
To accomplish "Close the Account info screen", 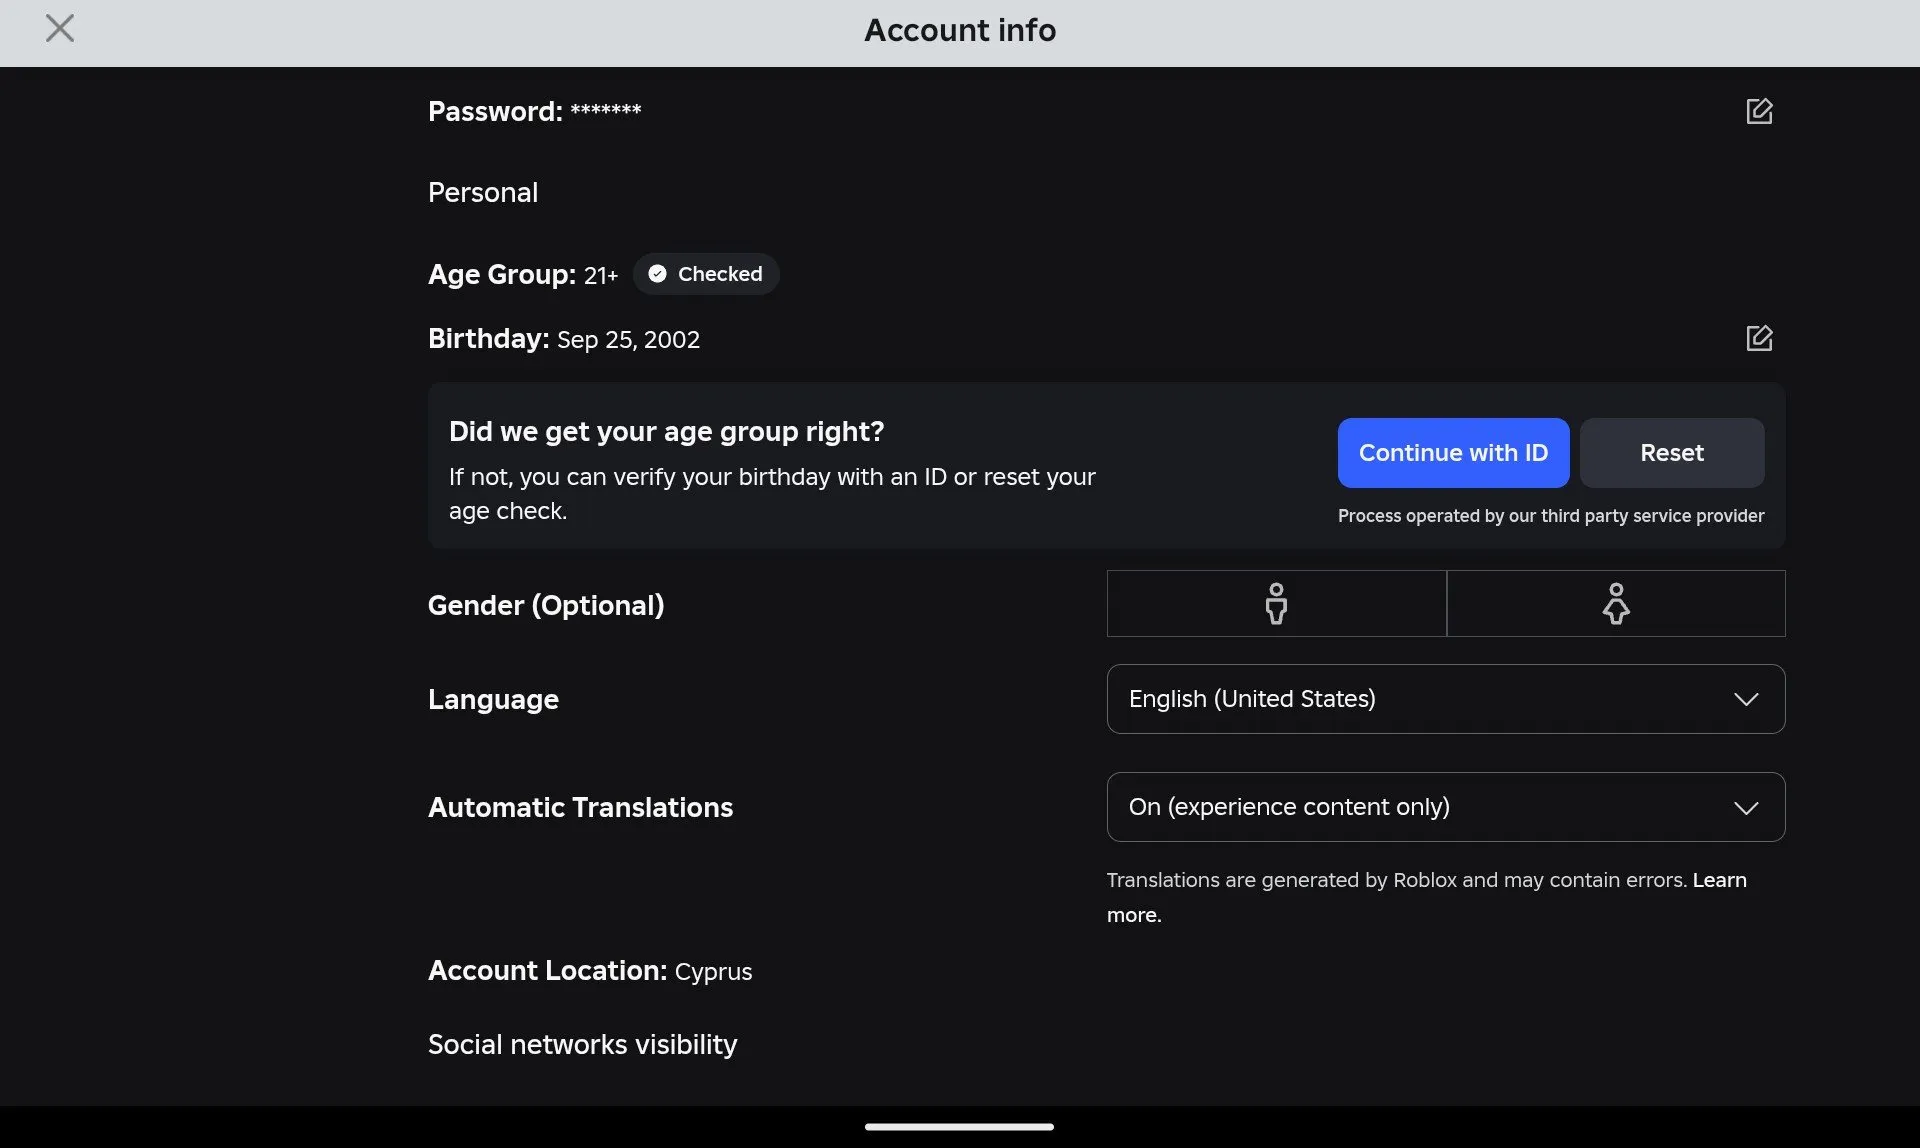I will [x=60, y=28].
